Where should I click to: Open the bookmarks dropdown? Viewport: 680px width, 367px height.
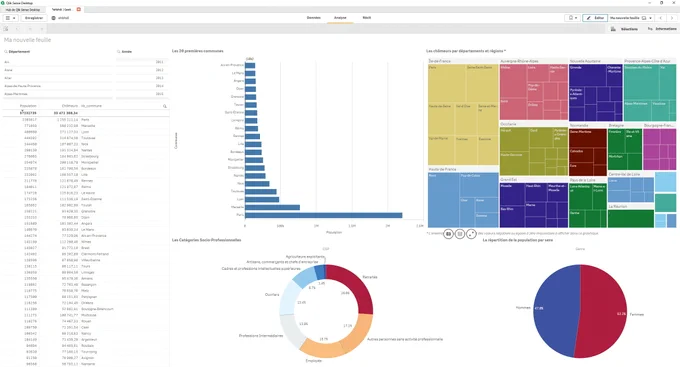[572, 18]
